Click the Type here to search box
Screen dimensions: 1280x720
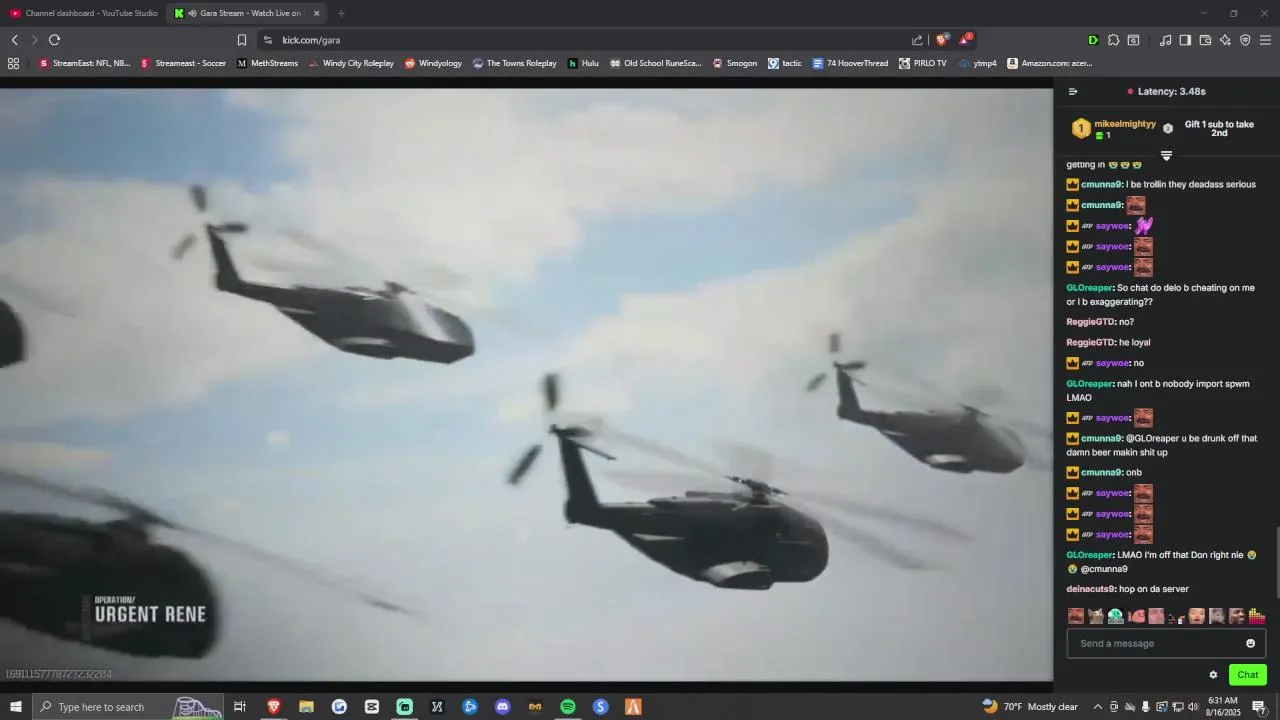[x=130, y=707]
